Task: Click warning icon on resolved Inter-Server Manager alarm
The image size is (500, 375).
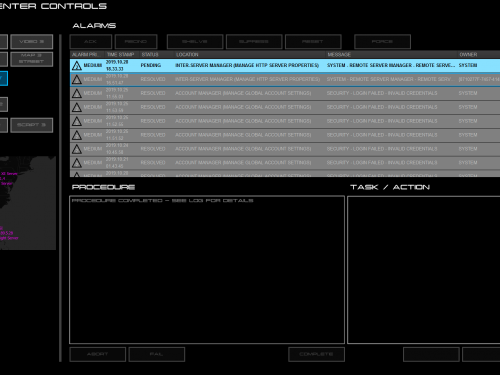Action: 77,79
